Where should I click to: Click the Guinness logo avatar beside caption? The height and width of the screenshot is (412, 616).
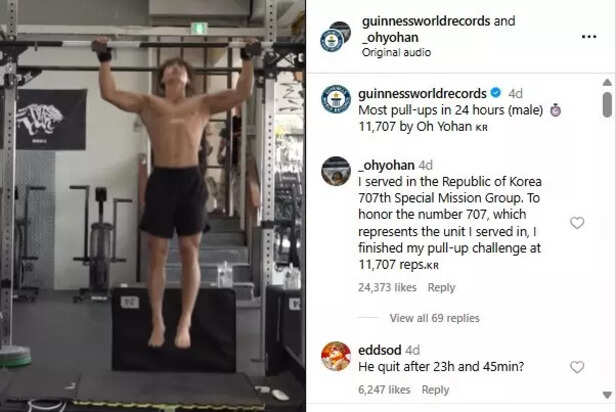coord(336,99)
